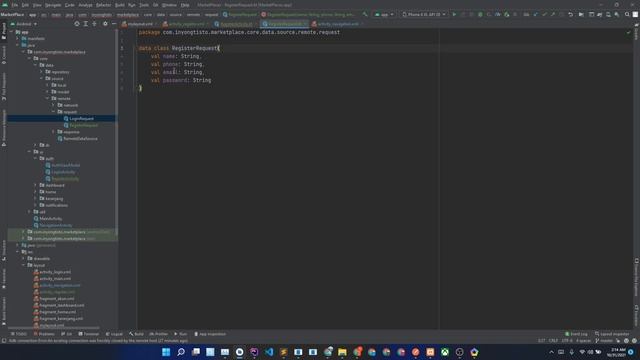Open the Navigate menu
640x360 pixels.
(x=53, y=5)
